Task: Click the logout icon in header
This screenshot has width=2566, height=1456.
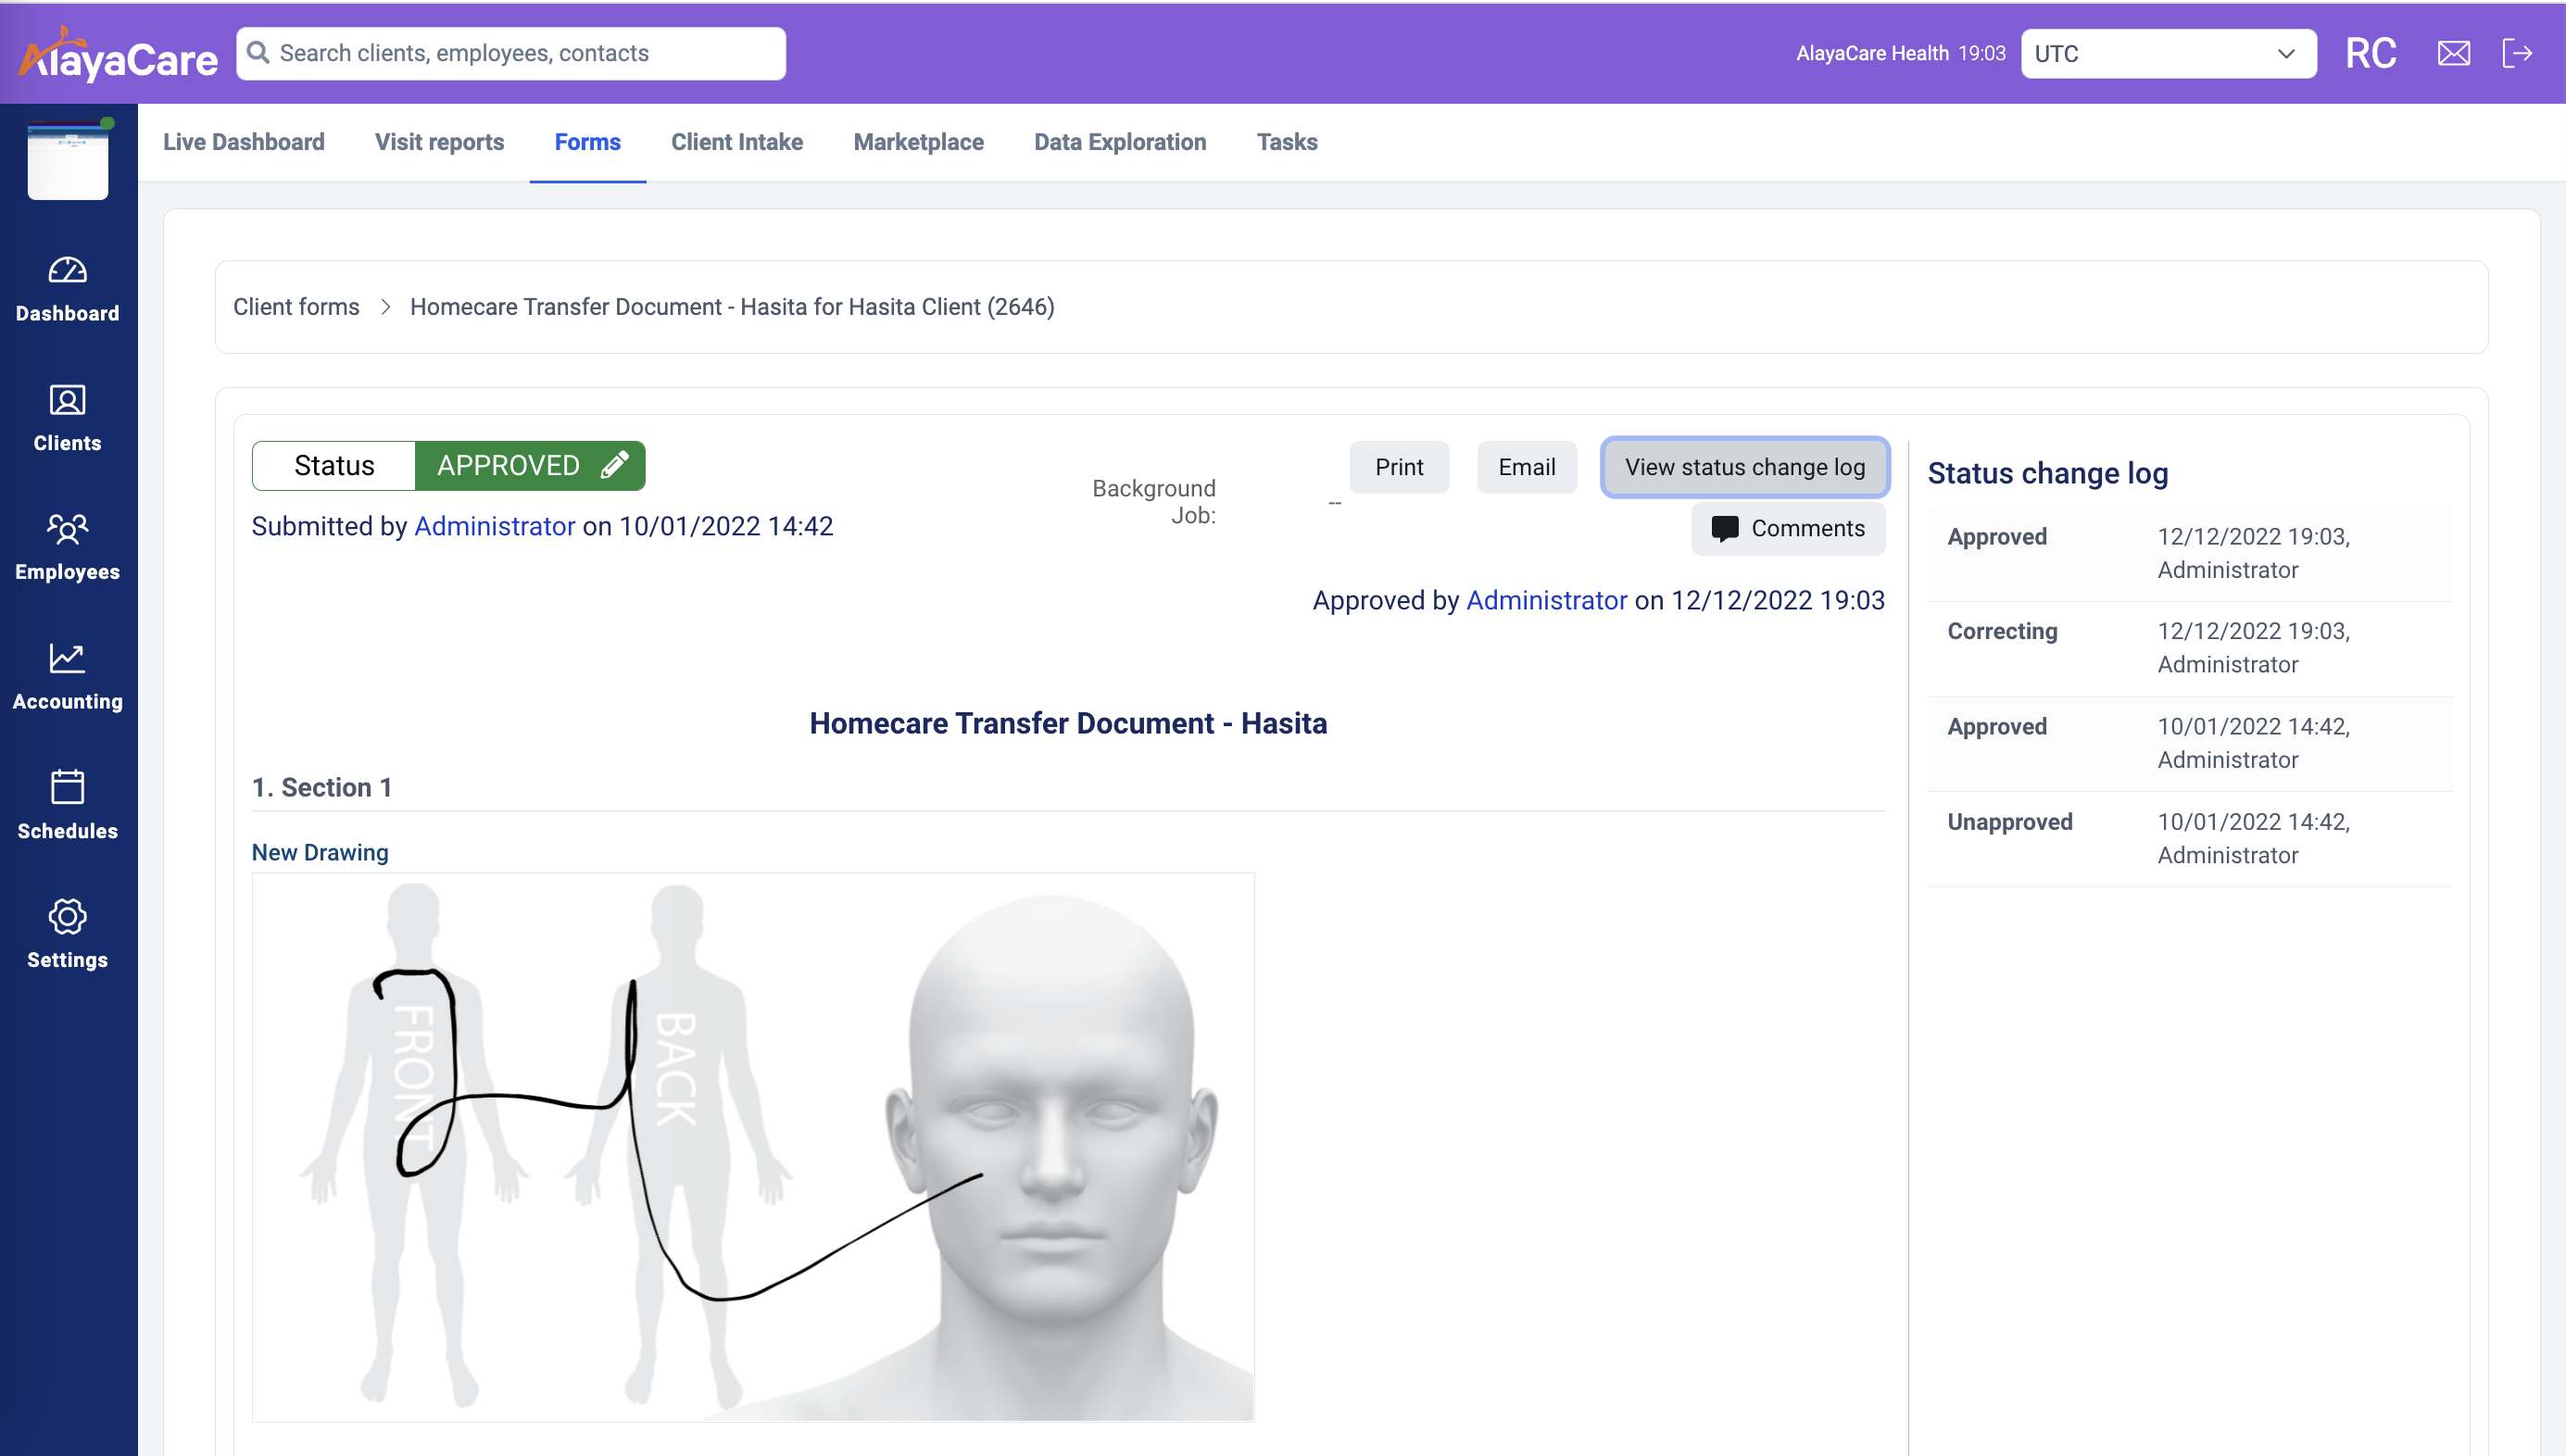Action: coord(2516,53)
